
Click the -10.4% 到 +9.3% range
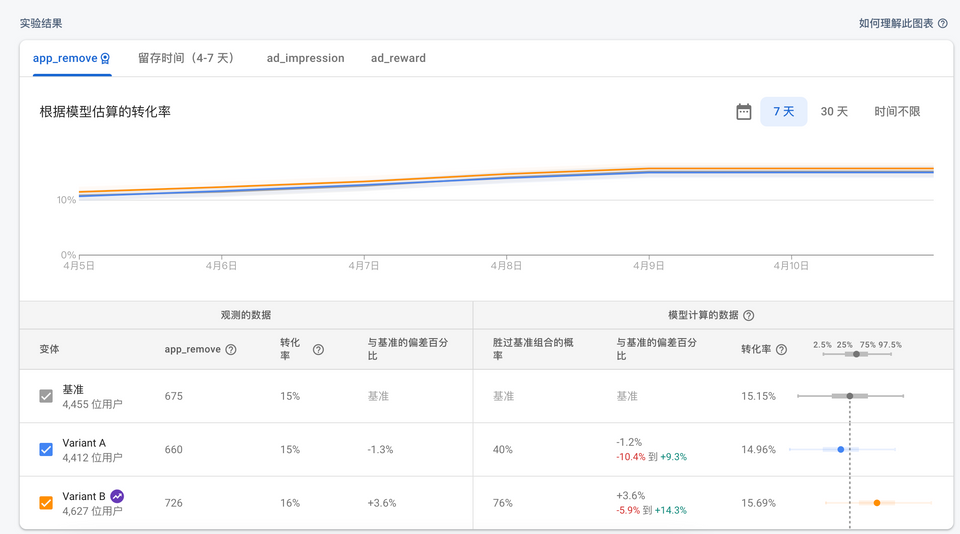click(x=651, y=457)
